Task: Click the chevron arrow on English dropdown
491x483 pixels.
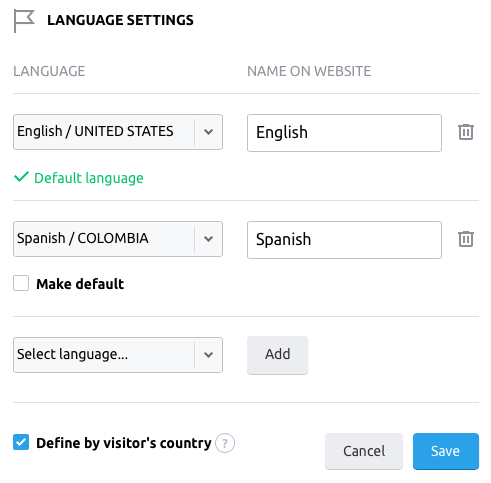Action: click(209, 132)
